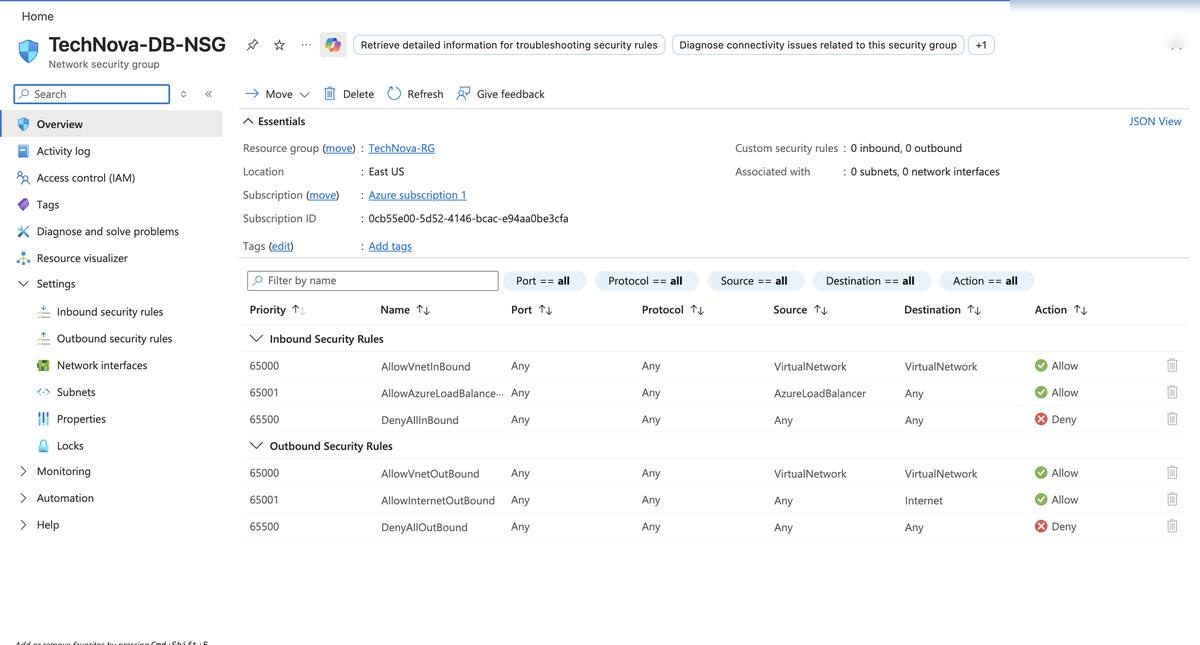
Task: Open the Destination == all filter
Action: pos(871,281)
